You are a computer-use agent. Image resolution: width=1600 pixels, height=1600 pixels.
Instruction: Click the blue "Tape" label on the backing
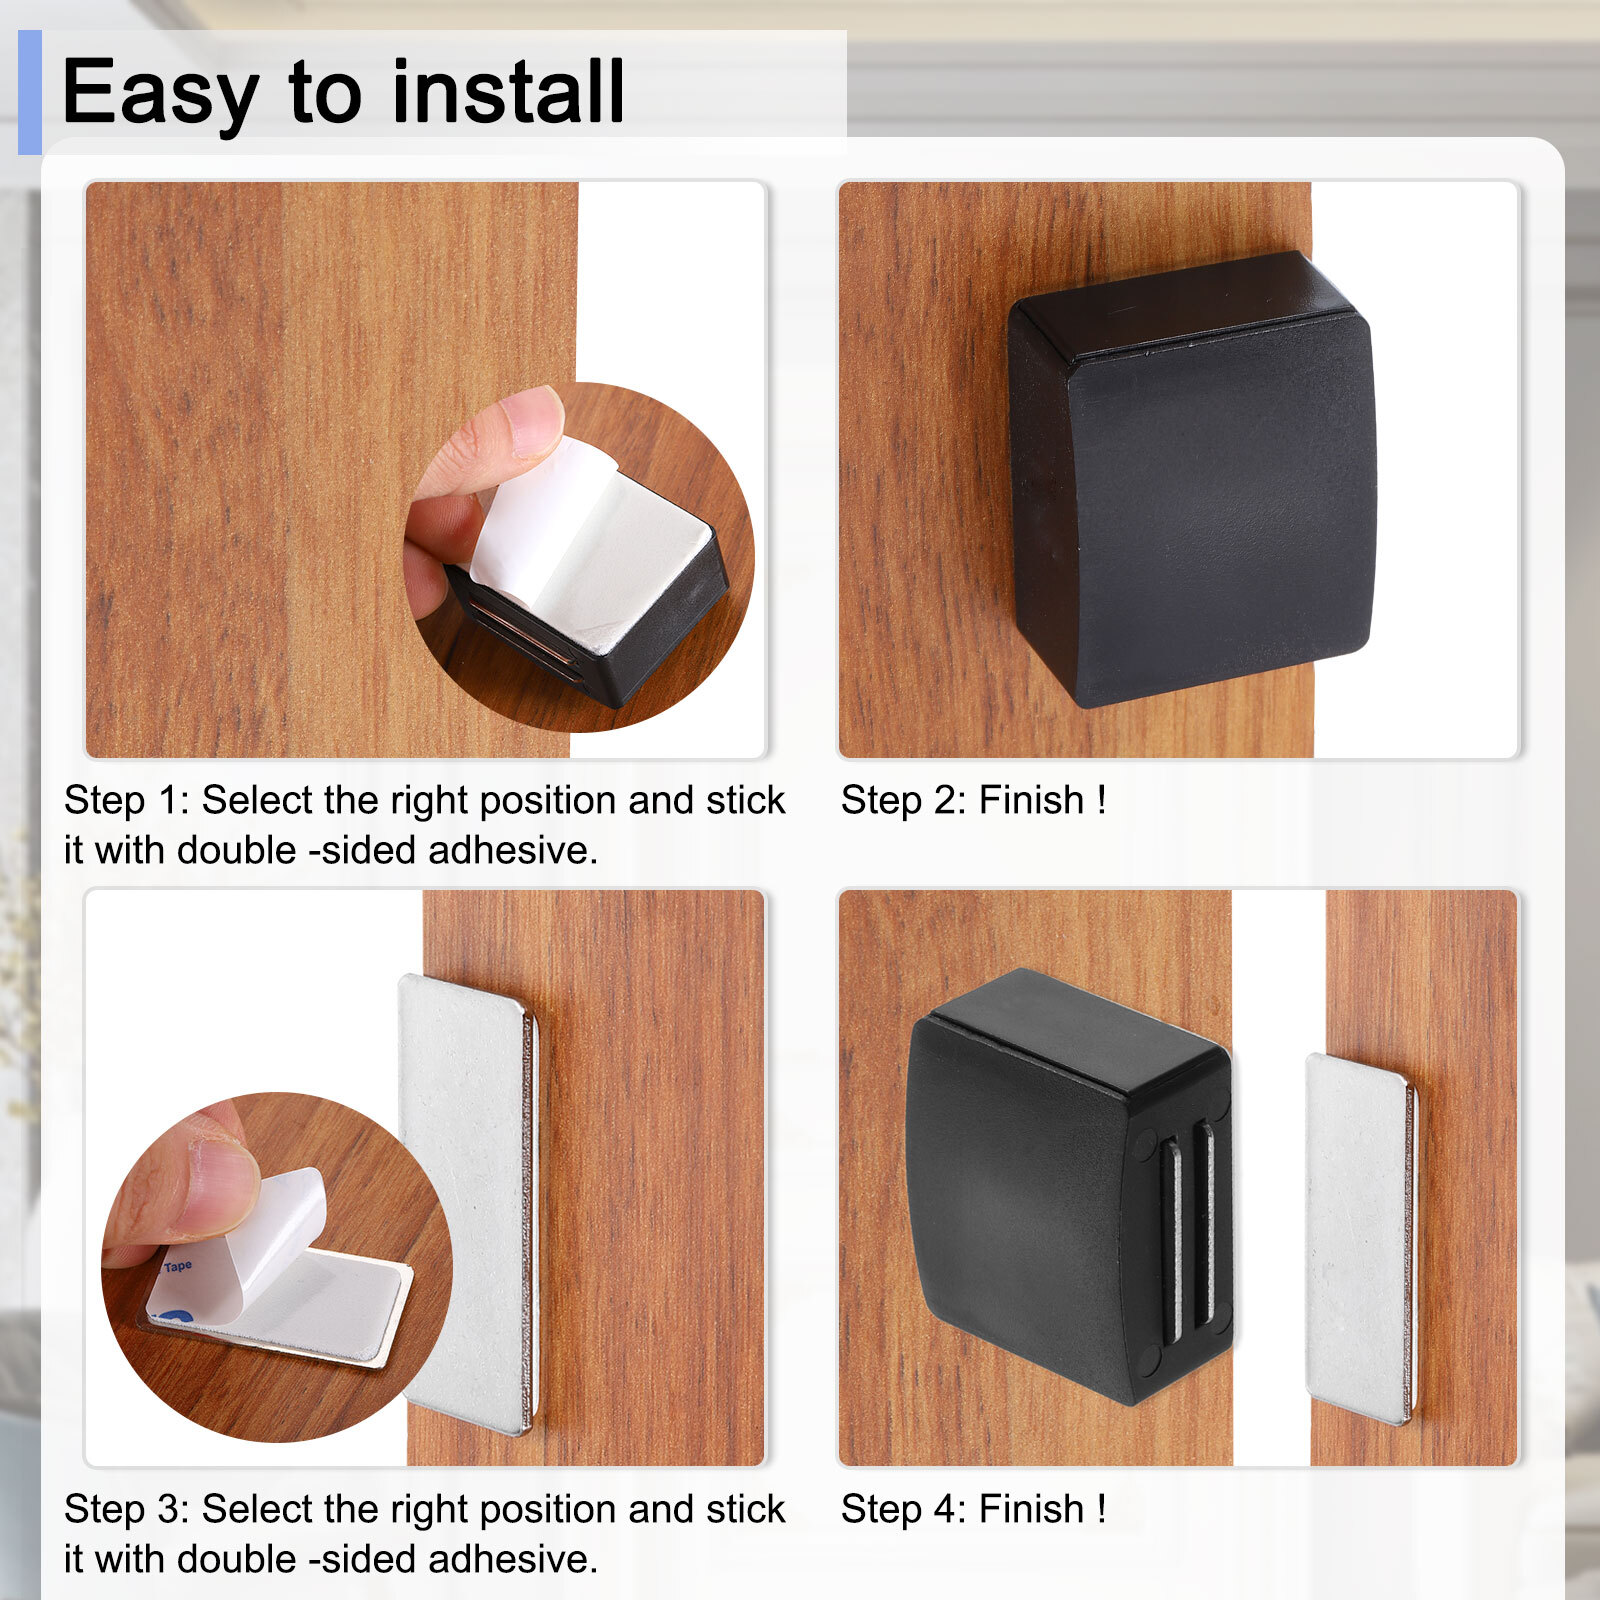pos(177,1267)
